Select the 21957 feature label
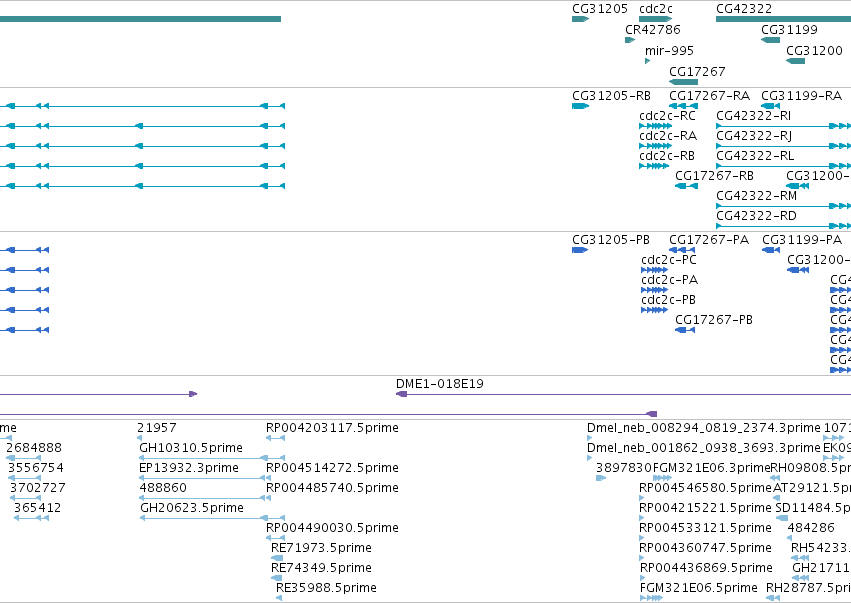This screenshot has width=851, height=603. click(x=156, y=428)
